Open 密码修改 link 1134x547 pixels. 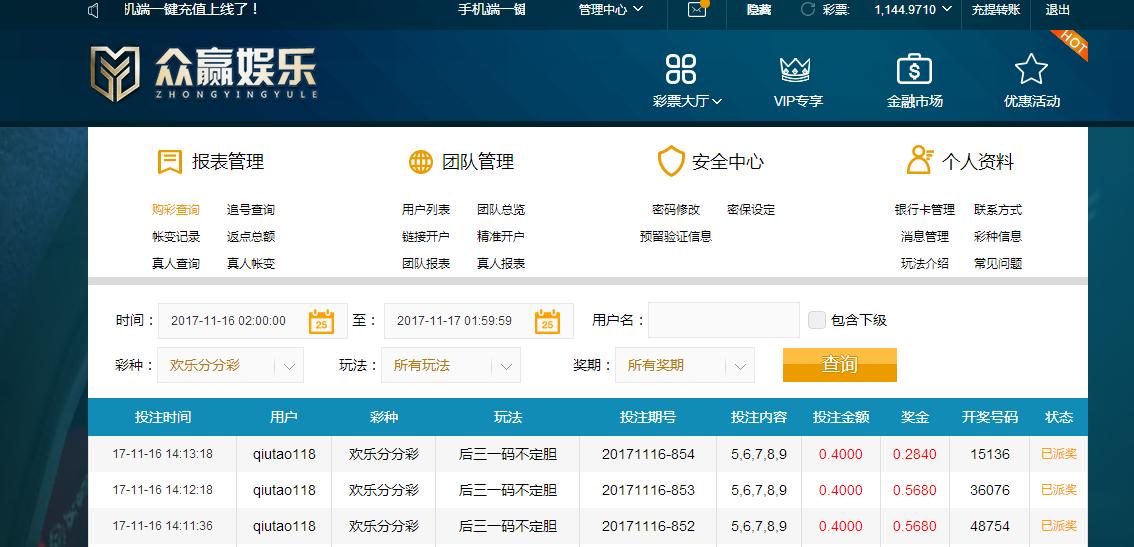pyautogui.click(x=676, y=210)
